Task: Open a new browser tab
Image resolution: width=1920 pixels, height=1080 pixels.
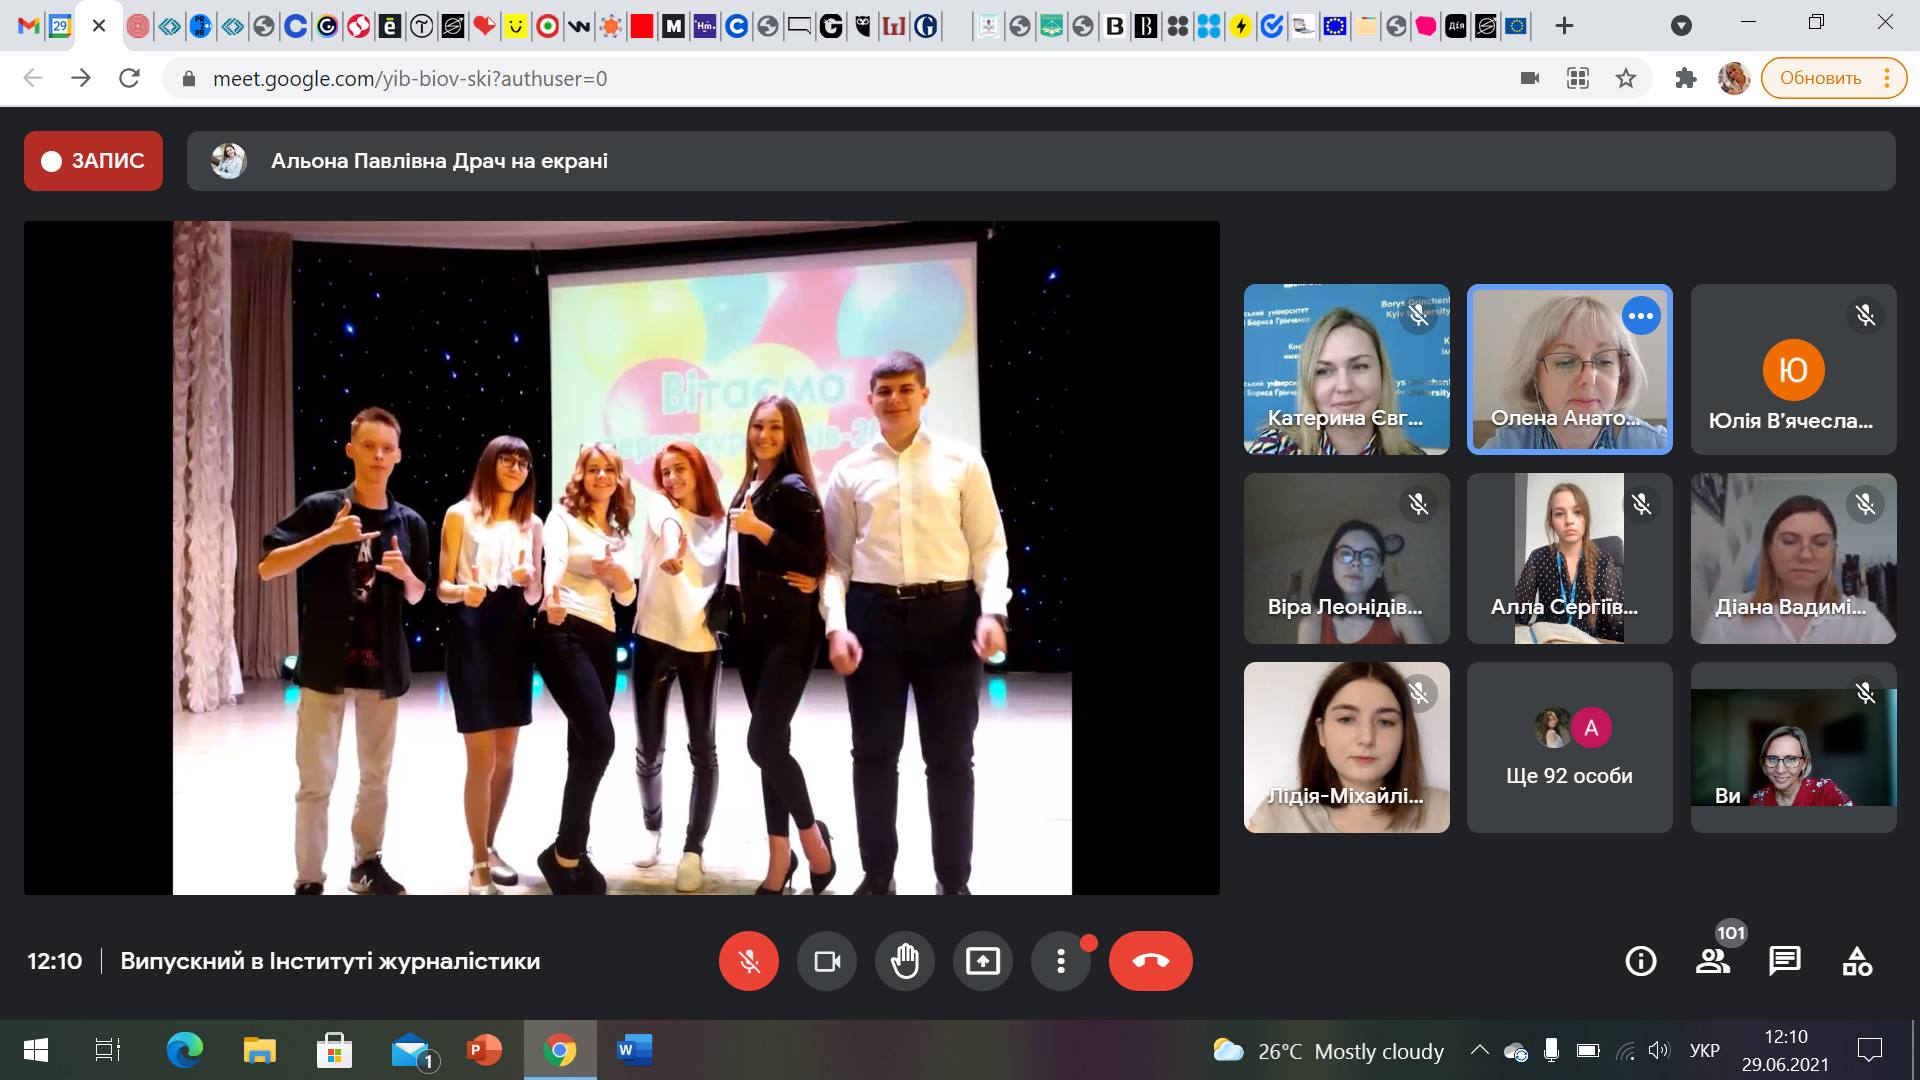Action: [x=1565, y=26]
